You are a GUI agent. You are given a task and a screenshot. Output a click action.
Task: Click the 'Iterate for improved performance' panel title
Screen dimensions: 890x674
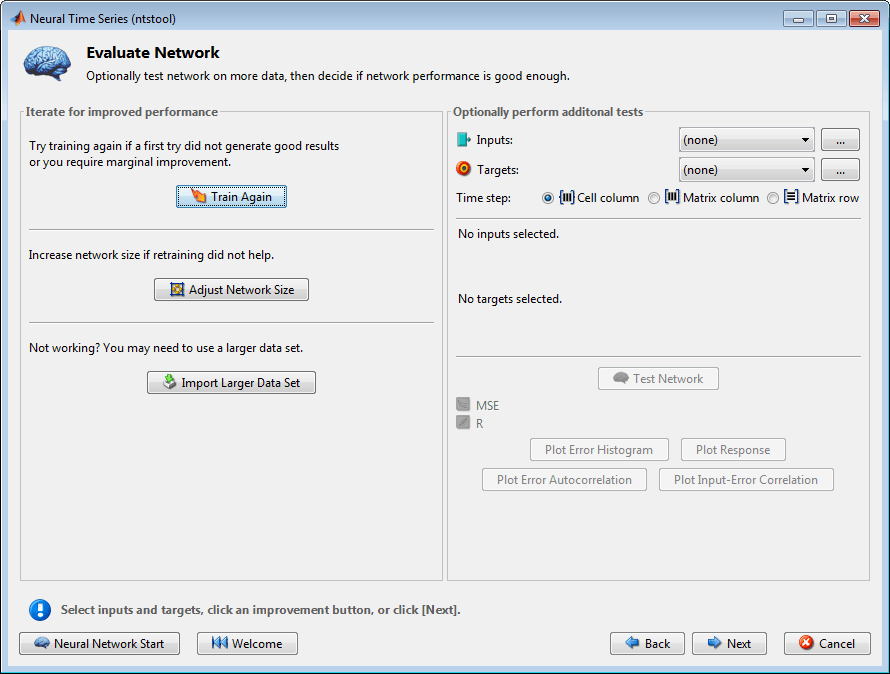(121, 112)
